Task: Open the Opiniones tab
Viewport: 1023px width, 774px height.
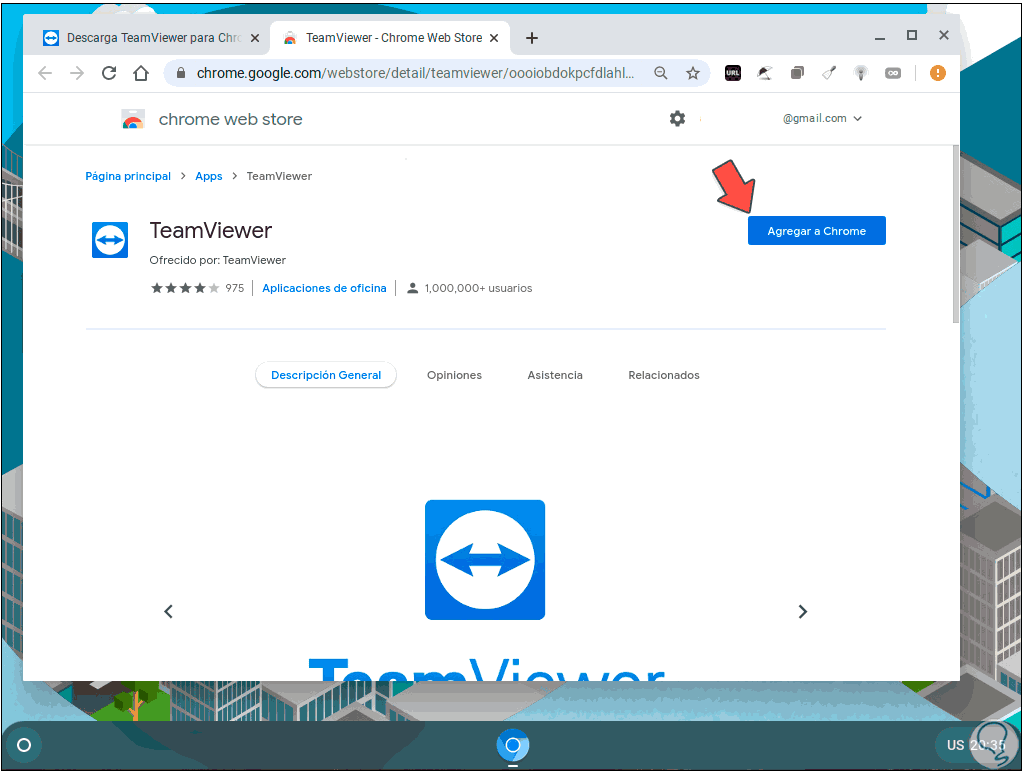Action: coord(454,375)
